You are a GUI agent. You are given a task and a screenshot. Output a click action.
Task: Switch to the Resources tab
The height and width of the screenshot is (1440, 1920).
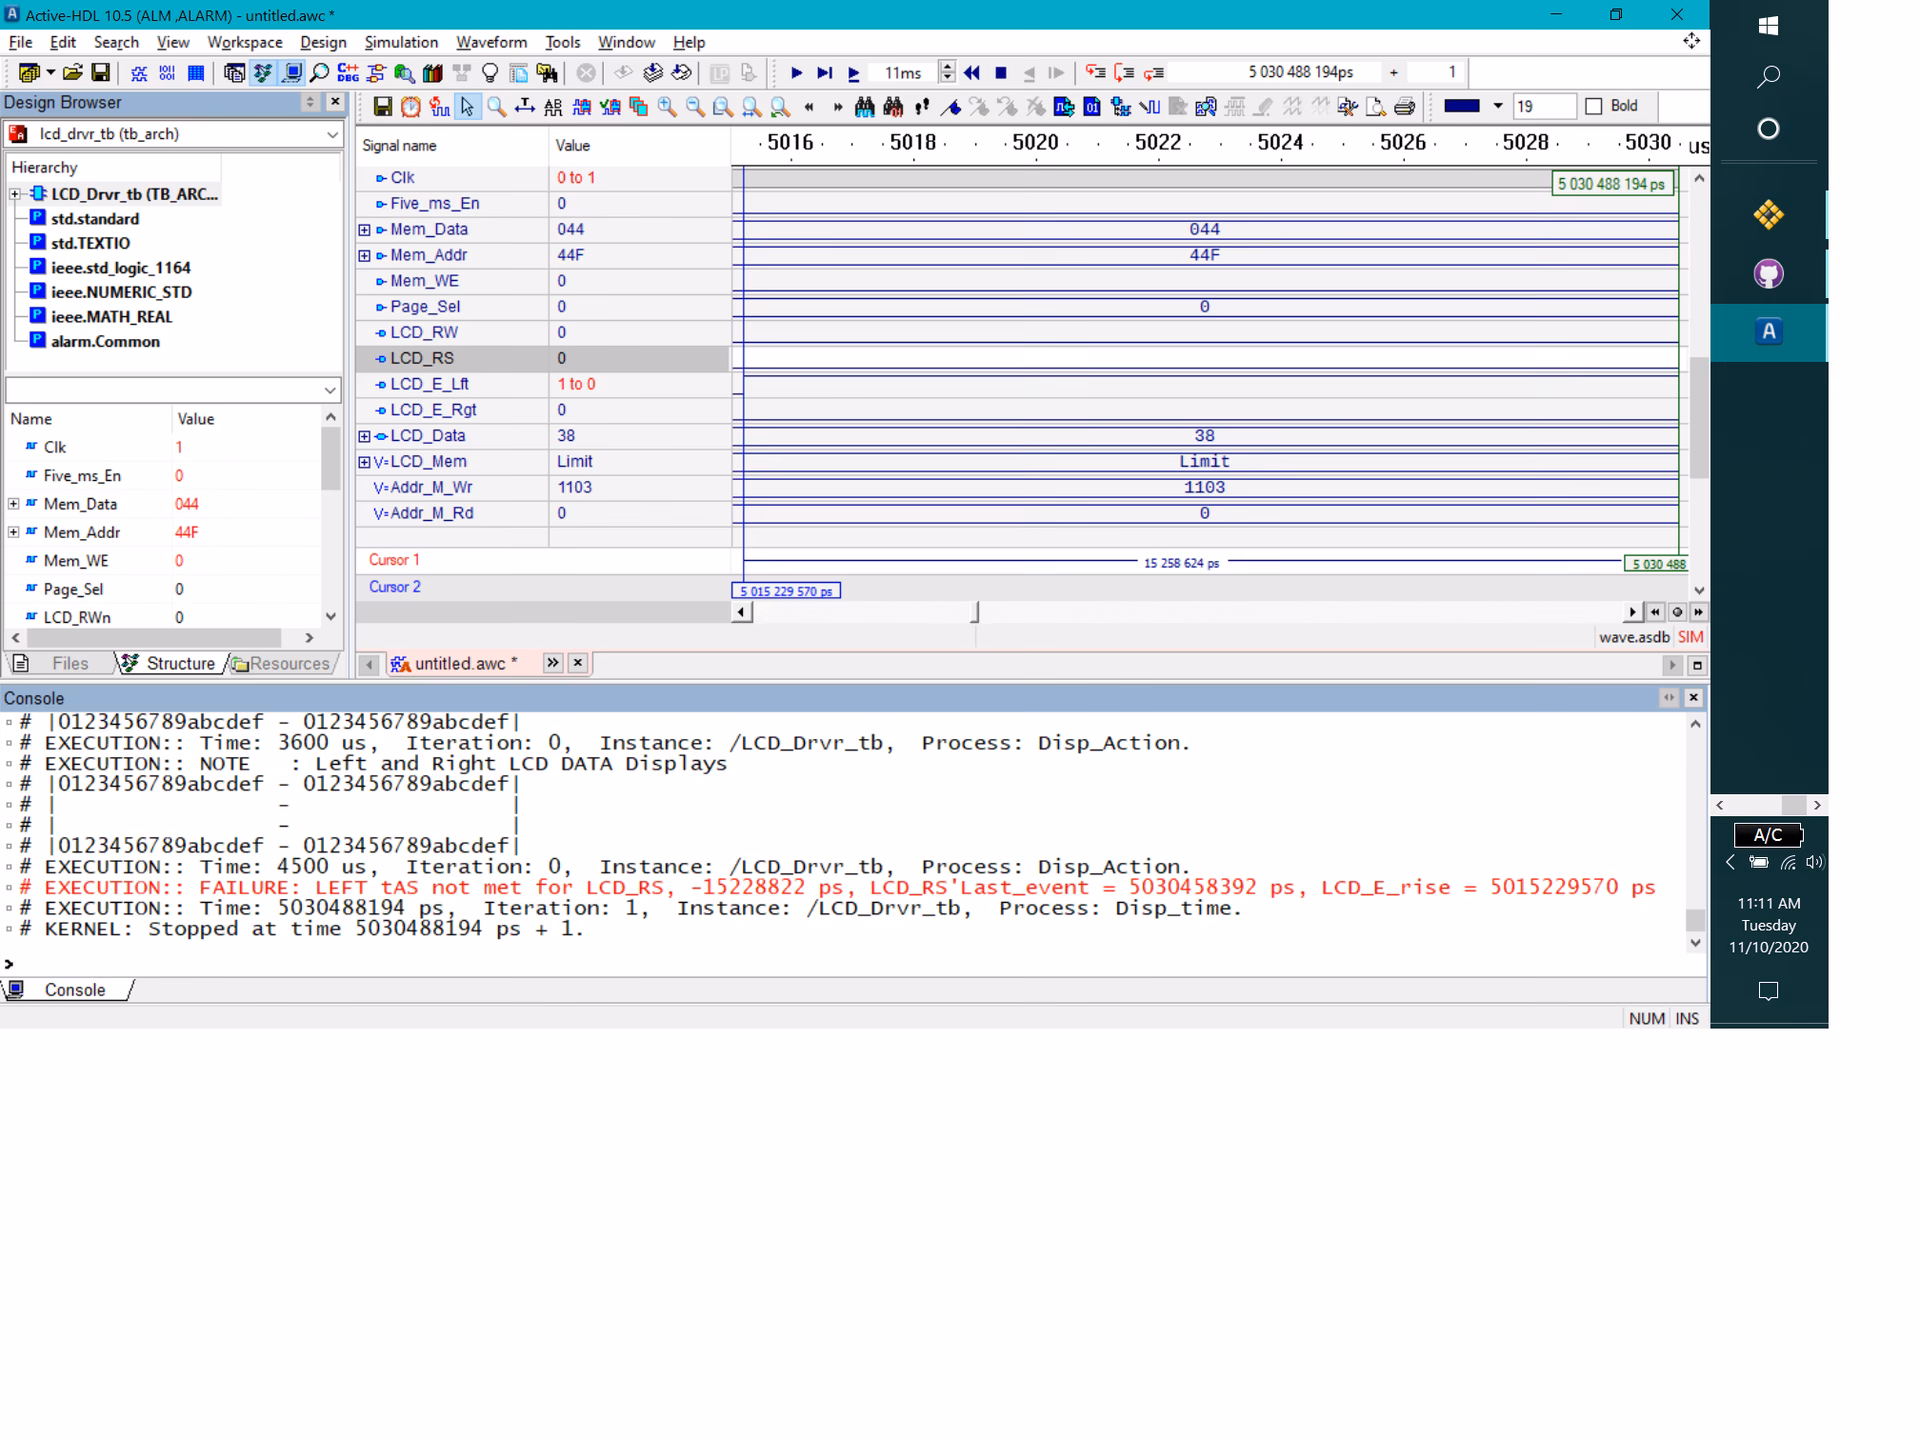coord(282,664)
